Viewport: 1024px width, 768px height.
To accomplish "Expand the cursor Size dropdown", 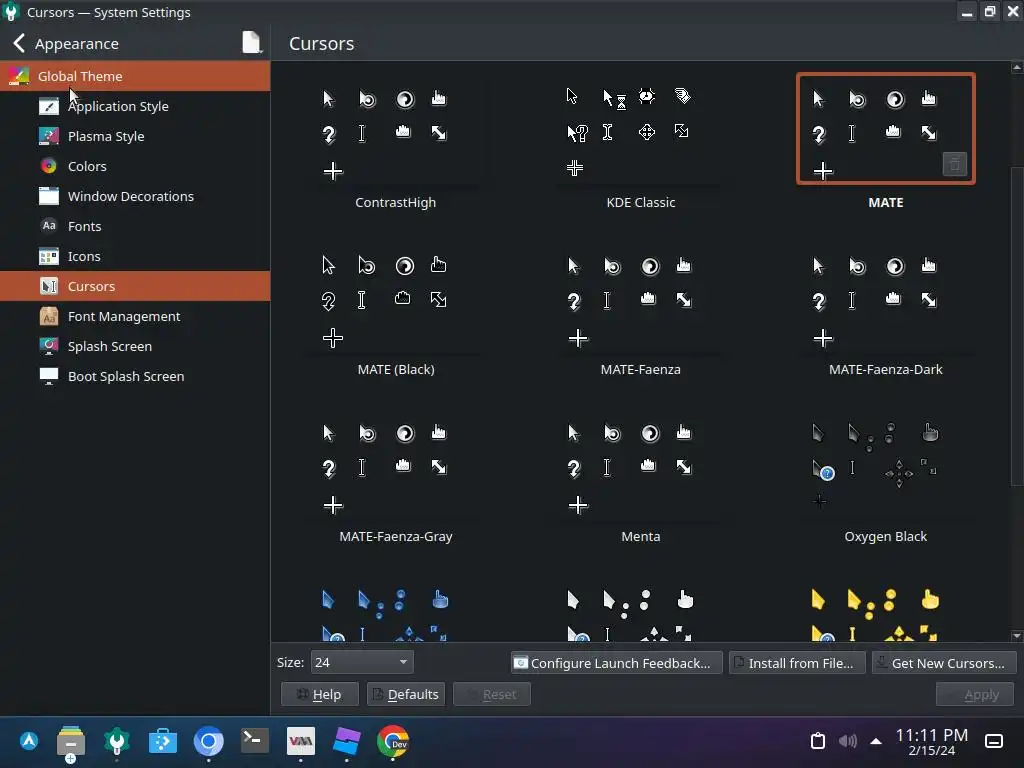I will (362, 662).
